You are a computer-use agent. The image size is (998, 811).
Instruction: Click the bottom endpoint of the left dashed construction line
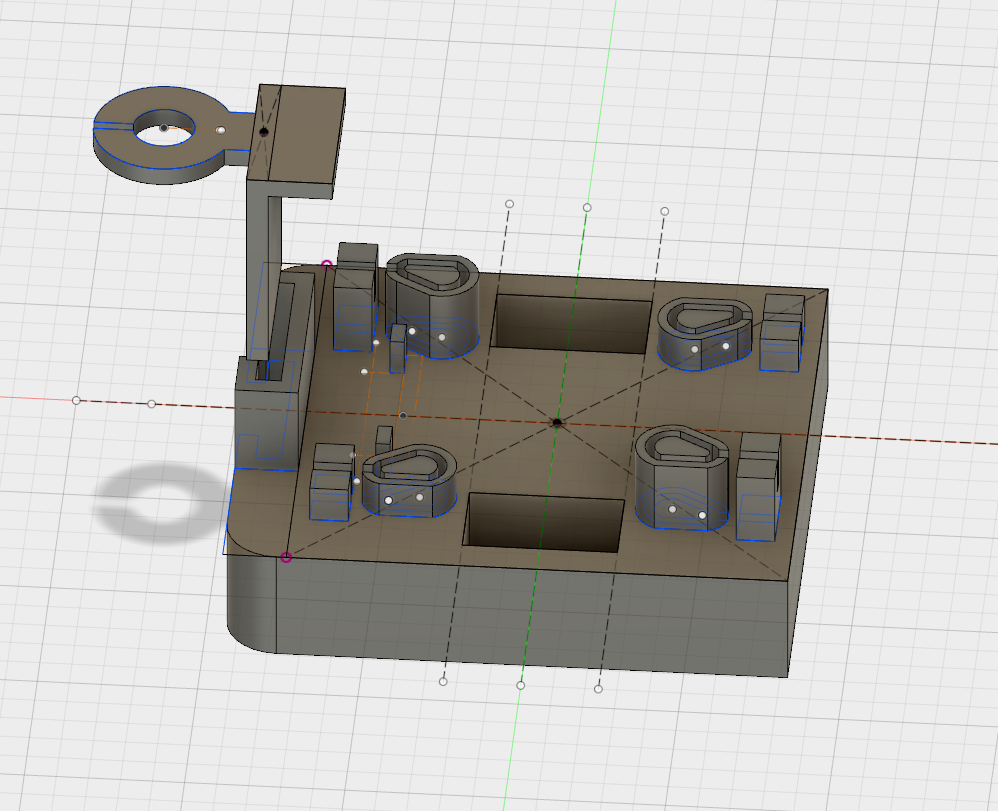point(443,682)
